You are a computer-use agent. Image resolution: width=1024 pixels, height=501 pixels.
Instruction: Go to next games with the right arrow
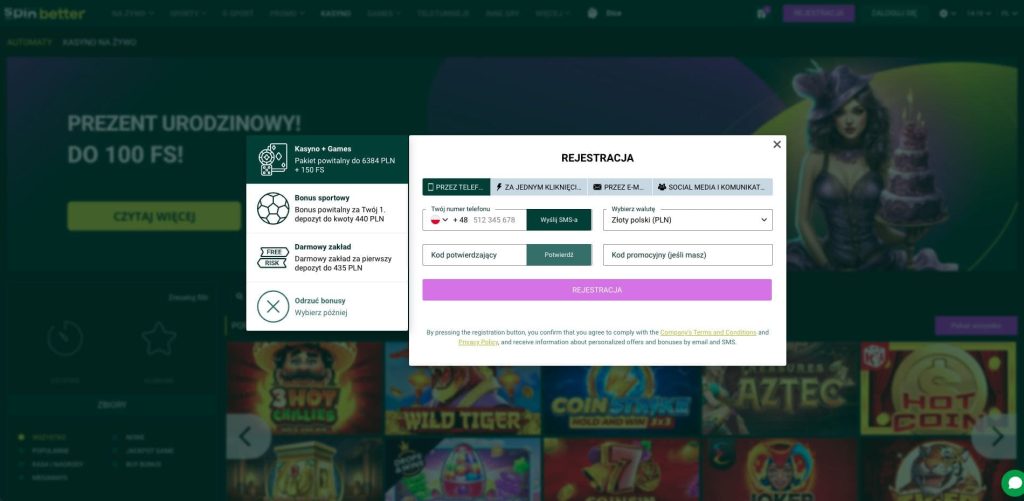click(996, 436)
